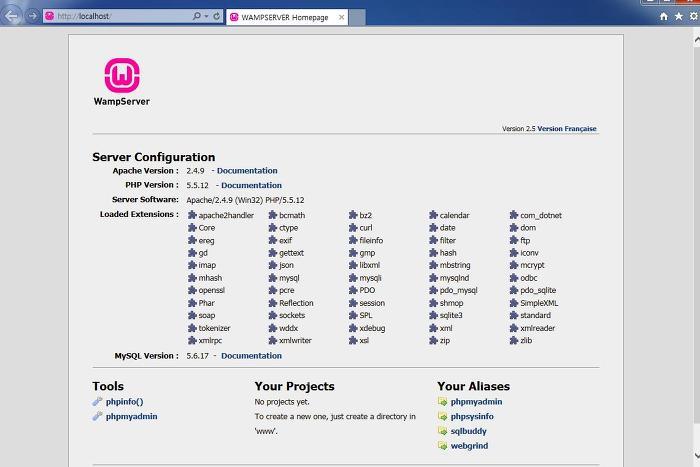
Task: Open the address bar dropdown arrow
Action: pos(206,17)
